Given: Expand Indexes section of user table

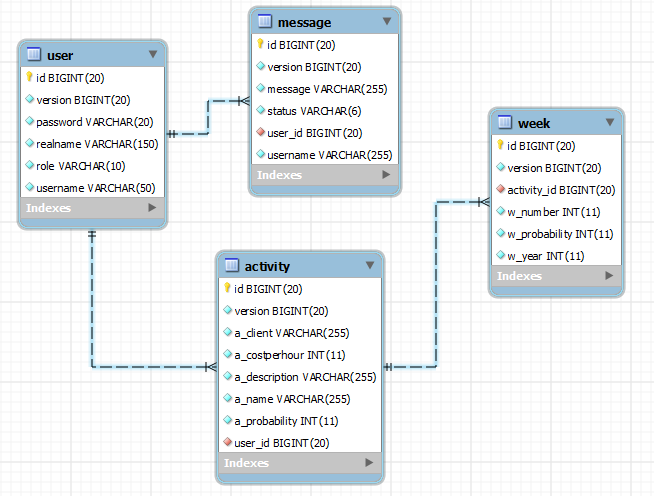Looking at the screenshot, I should click(x=152, y=207).
